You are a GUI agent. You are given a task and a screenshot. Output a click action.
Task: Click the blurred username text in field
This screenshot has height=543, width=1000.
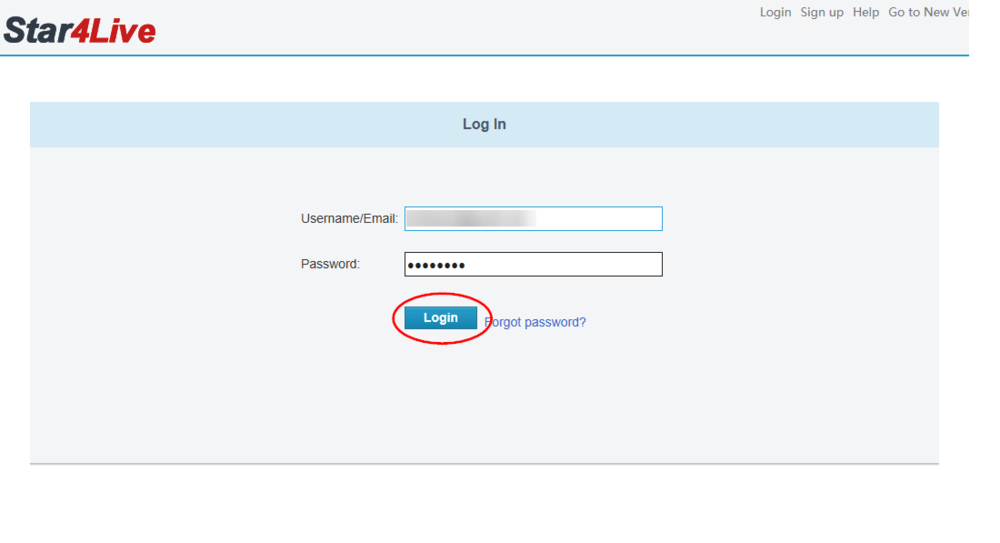pyautogui.click(x=471, y=219)
